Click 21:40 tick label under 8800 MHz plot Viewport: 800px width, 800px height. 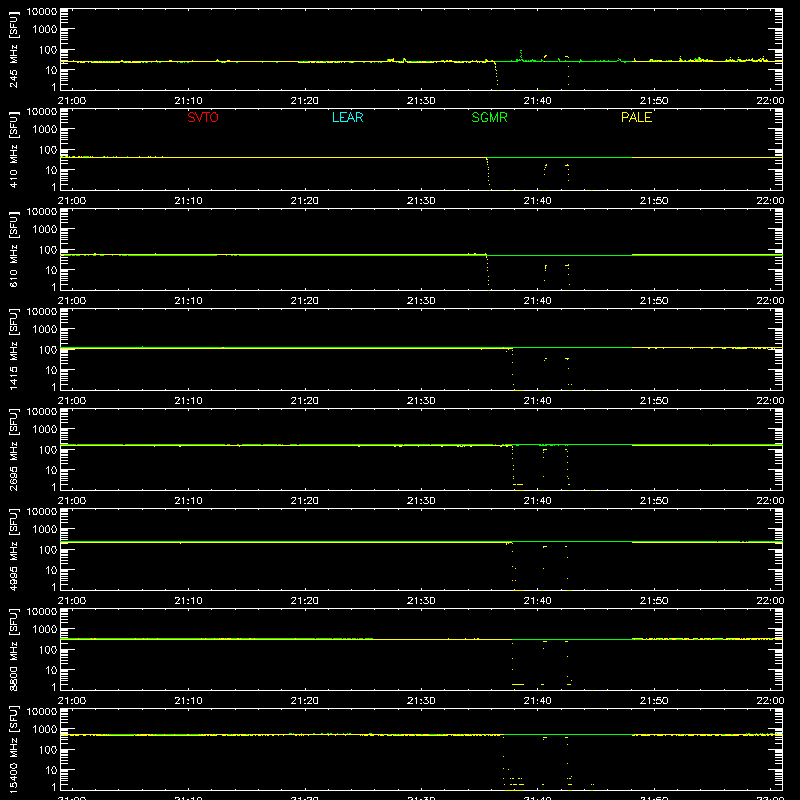pos(537,701)
